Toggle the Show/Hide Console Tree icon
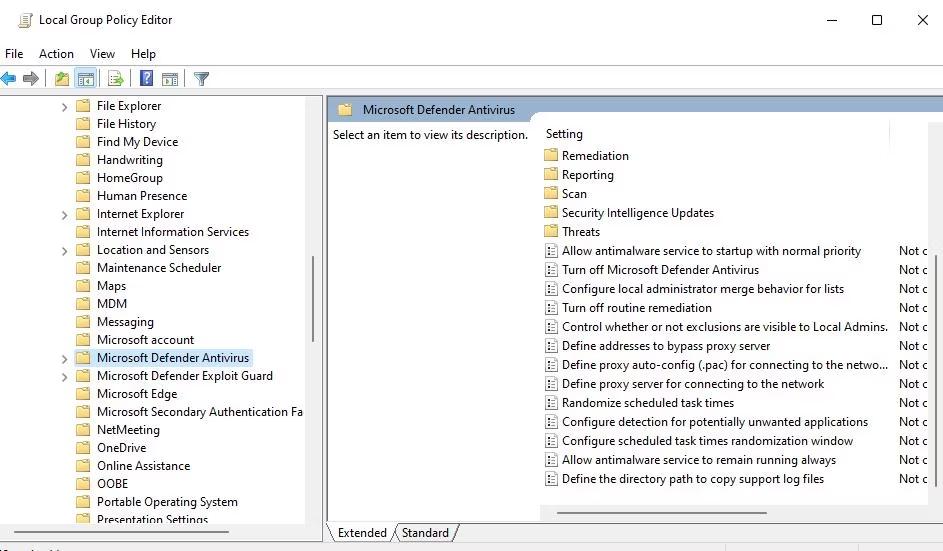943x551 pixels. pos(86,79)
